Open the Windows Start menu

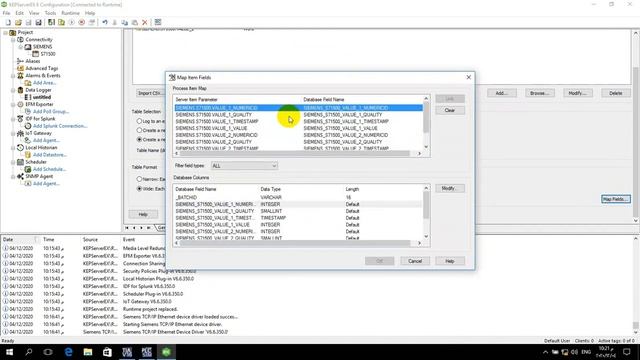pyautogui.click(x=9, y=352)
